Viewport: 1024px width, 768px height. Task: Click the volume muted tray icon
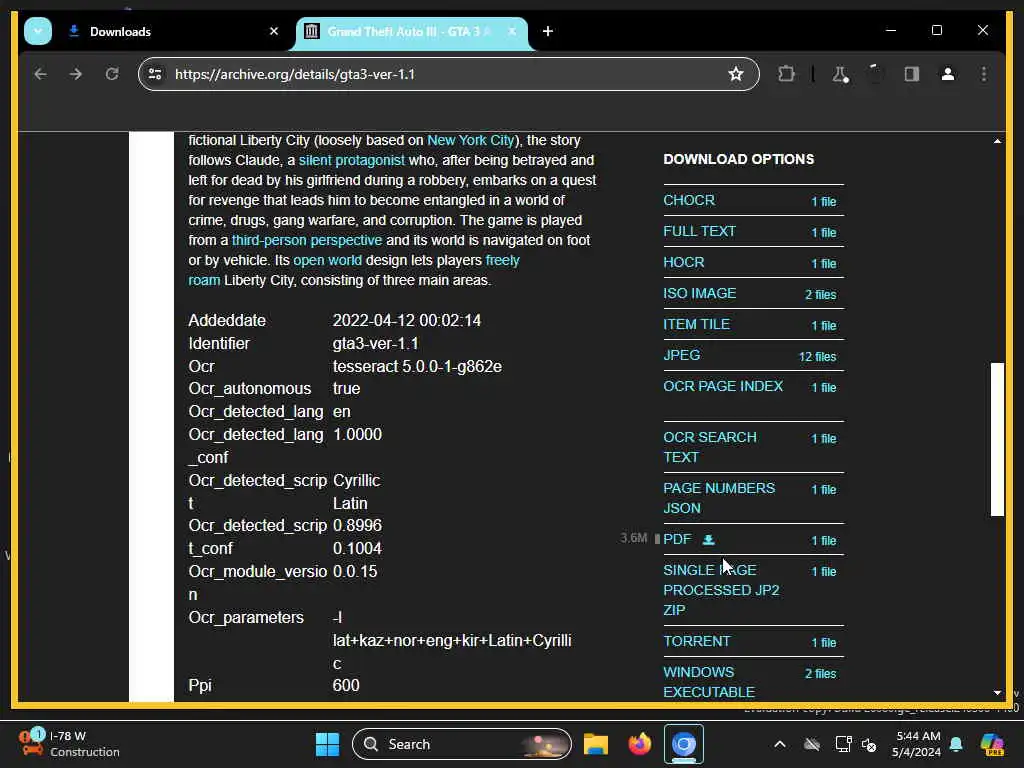[869, 744]
